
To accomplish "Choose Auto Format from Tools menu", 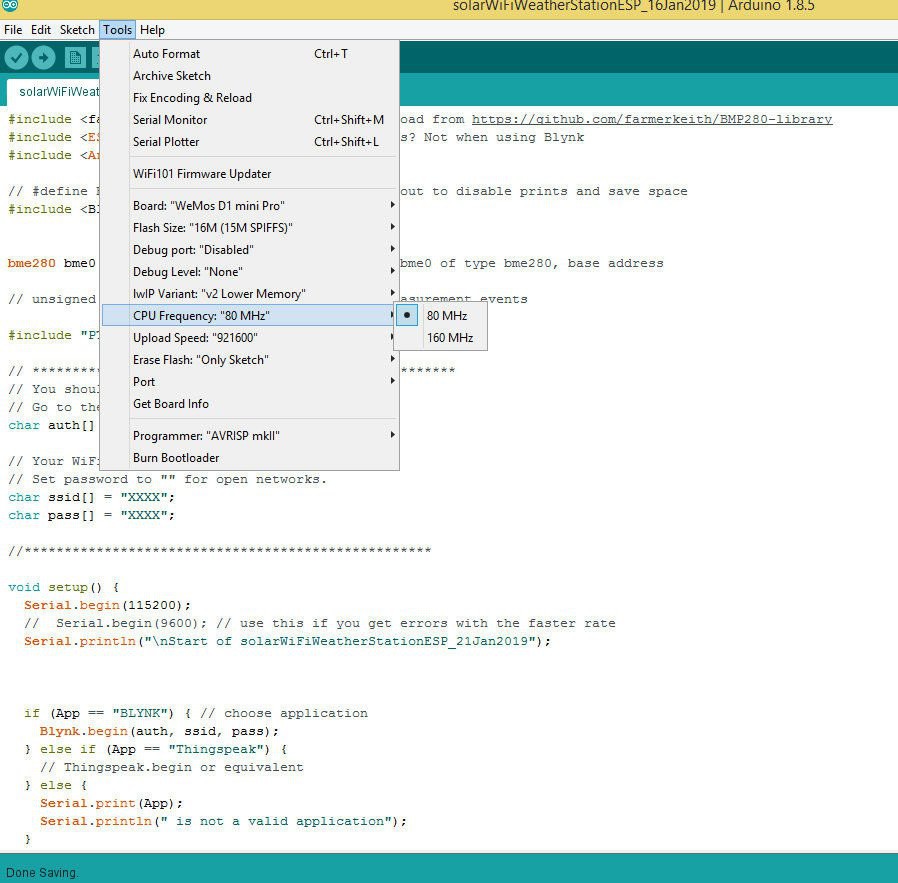I will [249, 54].
